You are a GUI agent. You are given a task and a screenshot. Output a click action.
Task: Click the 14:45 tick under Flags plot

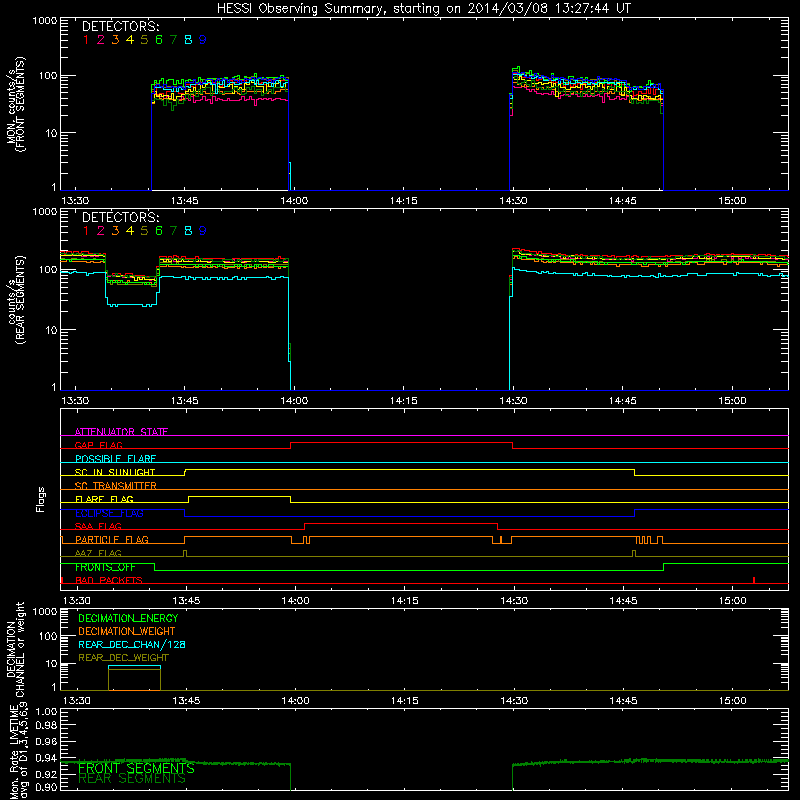623,601
